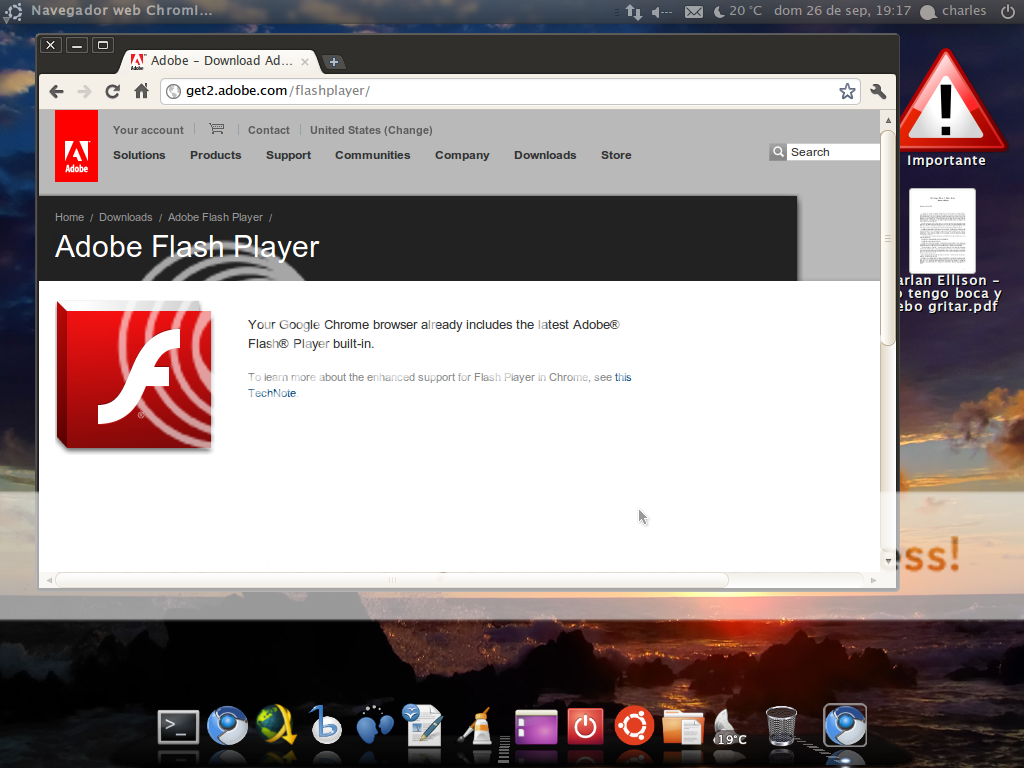Open the purple window dock icon

tap(536, 727)
